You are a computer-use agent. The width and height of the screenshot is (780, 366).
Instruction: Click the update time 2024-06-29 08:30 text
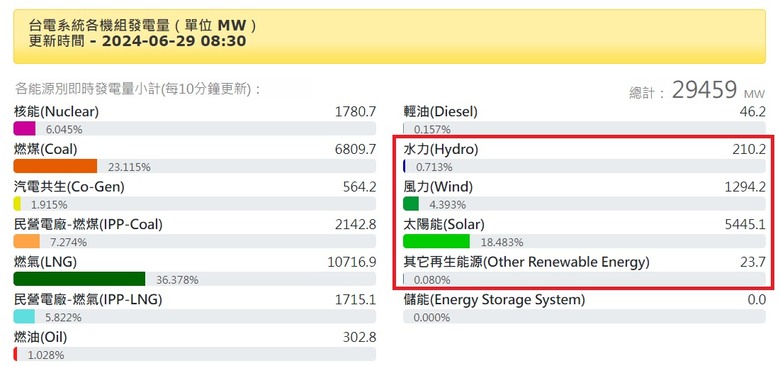coord(174,41)
